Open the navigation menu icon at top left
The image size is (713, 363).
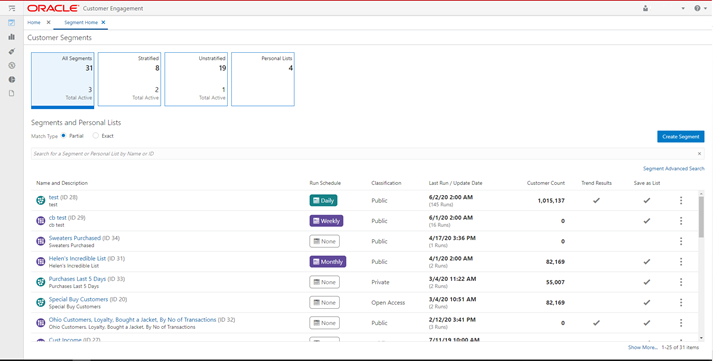click(12, 8)
